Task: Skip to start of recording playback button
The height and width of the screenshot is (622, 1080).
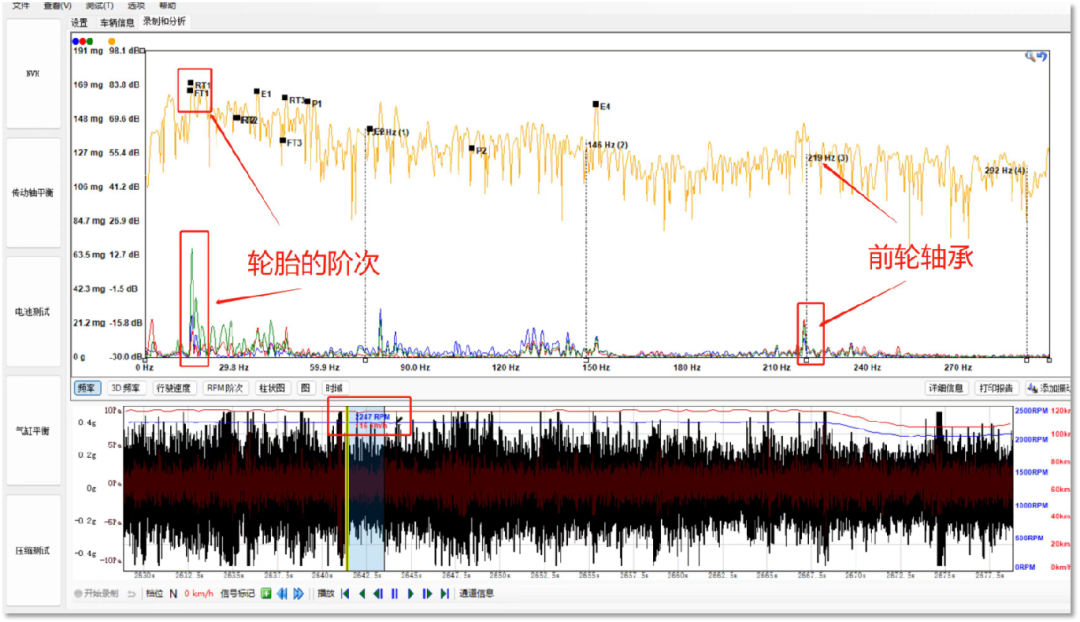Action: coord(345,593)
